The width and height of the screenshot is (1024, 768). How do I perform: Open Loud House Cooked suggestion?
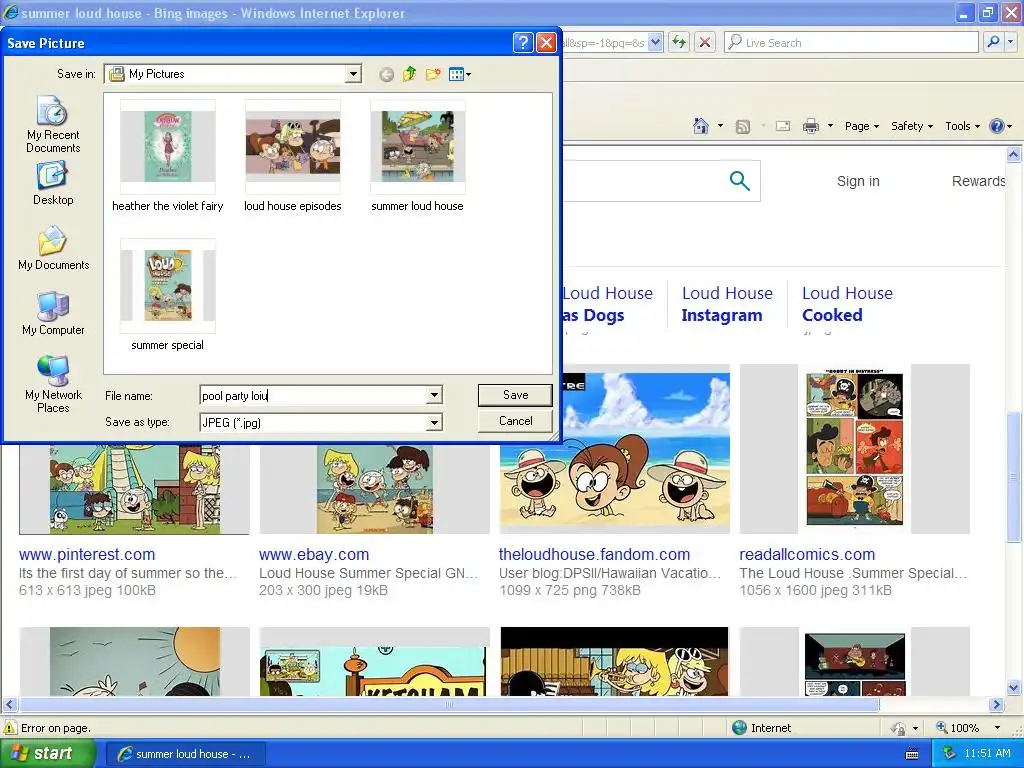tap(847, 304)
